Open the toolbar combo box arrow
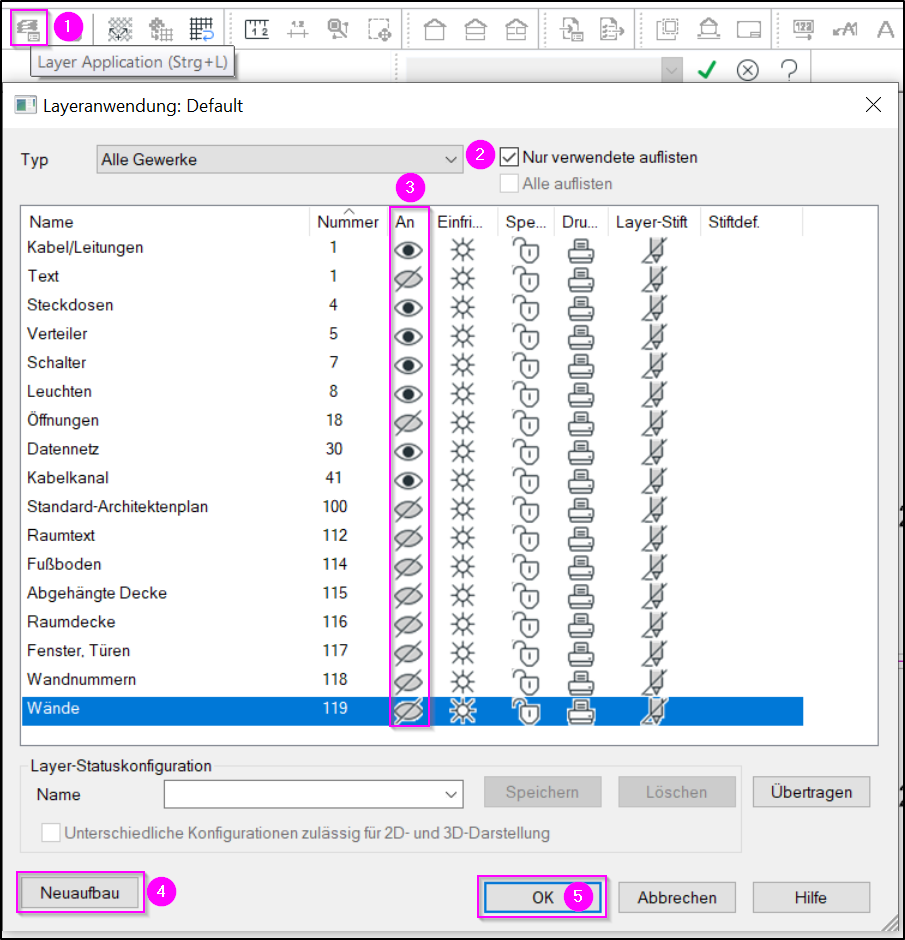The width and height of the screenshot is (905, 940). click(x=671, y=71)
